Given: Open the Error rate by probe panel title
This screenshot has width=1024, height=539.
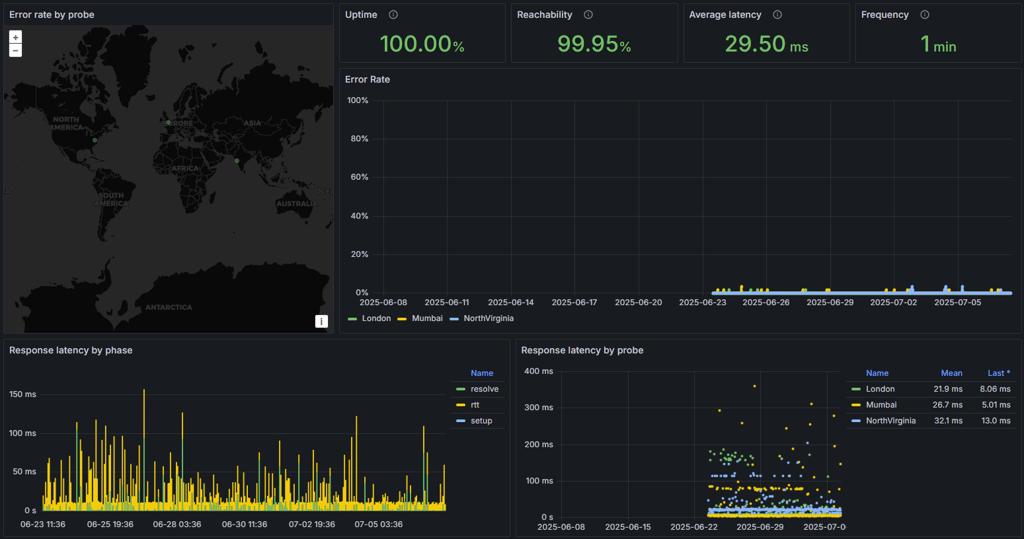Looking at the screenshot, I should point(52,14).
